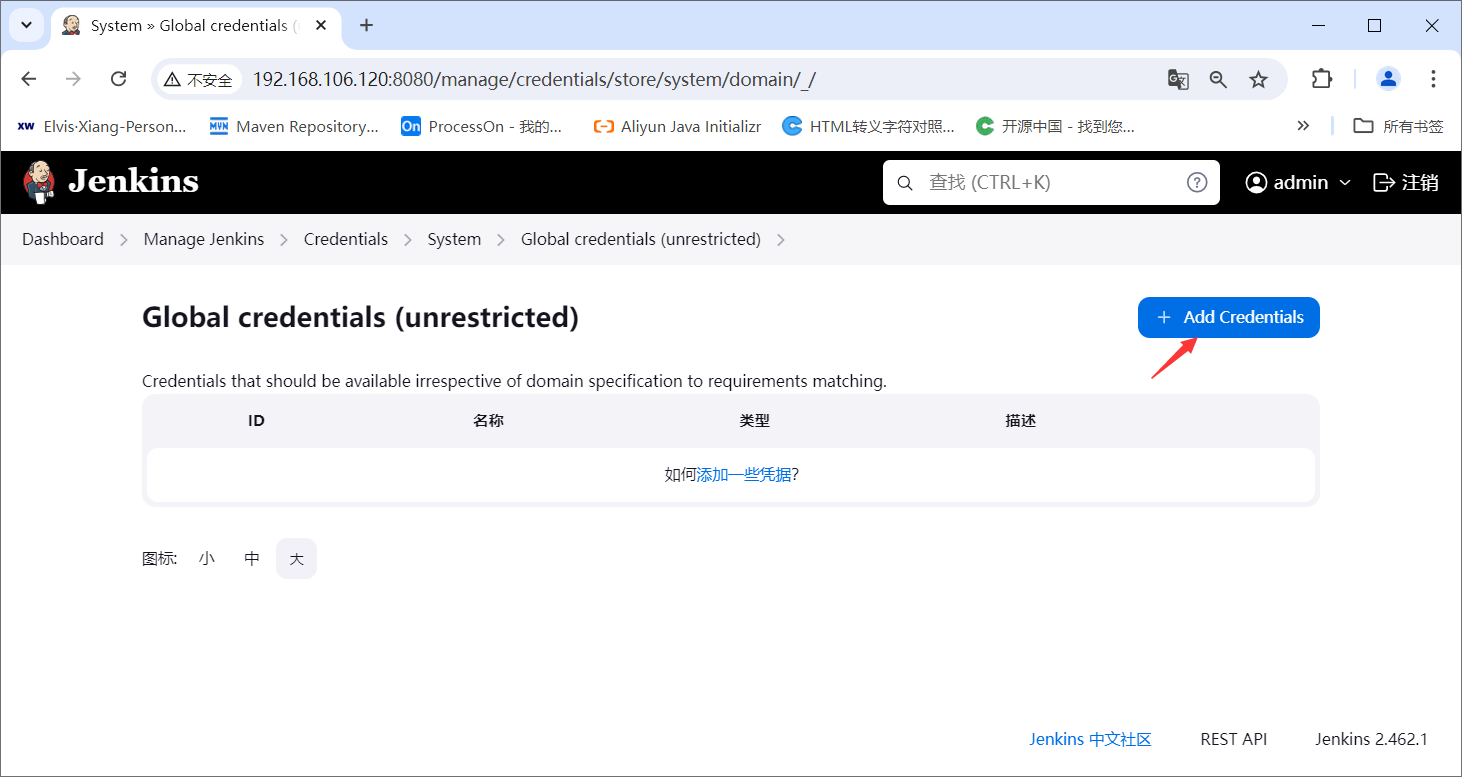
Task: Set icon size to 小
Action: (206, 559)
